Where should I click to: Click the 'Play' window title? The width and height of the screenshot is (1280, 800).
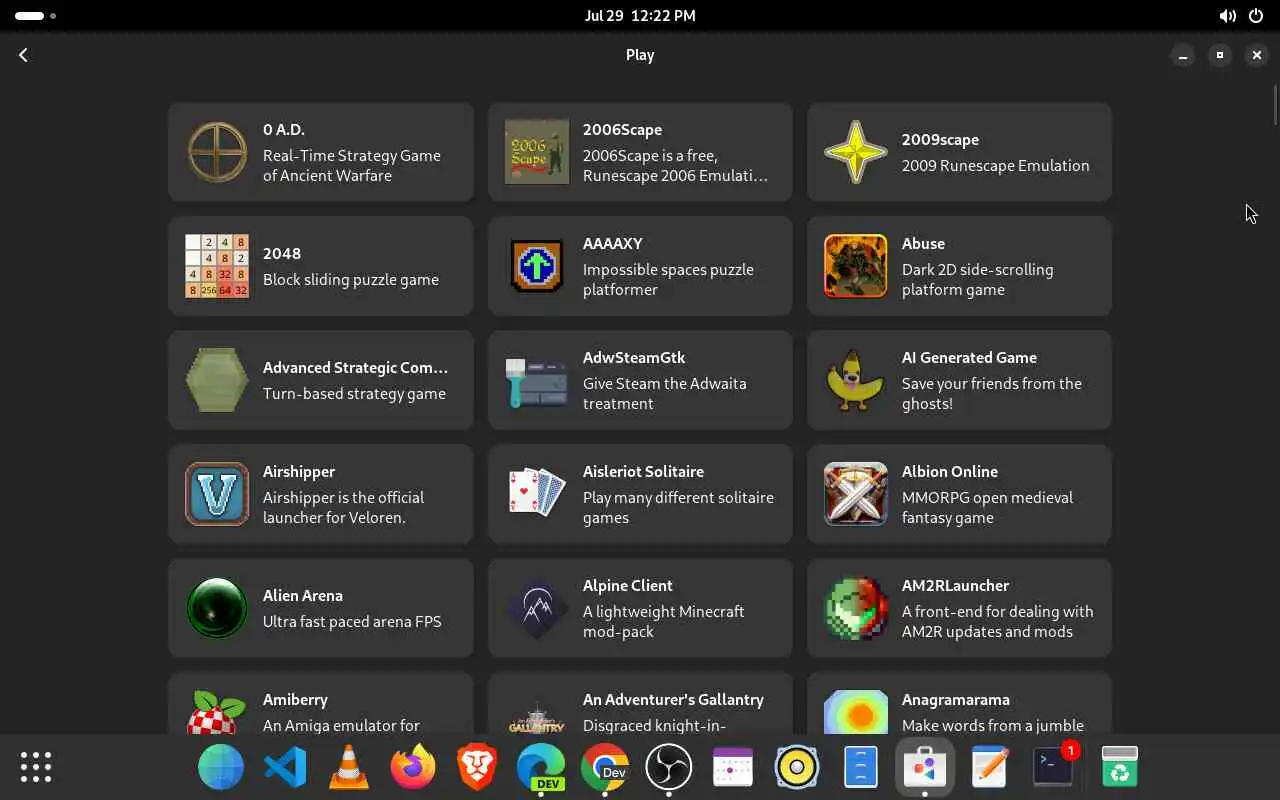click(640, 55)
